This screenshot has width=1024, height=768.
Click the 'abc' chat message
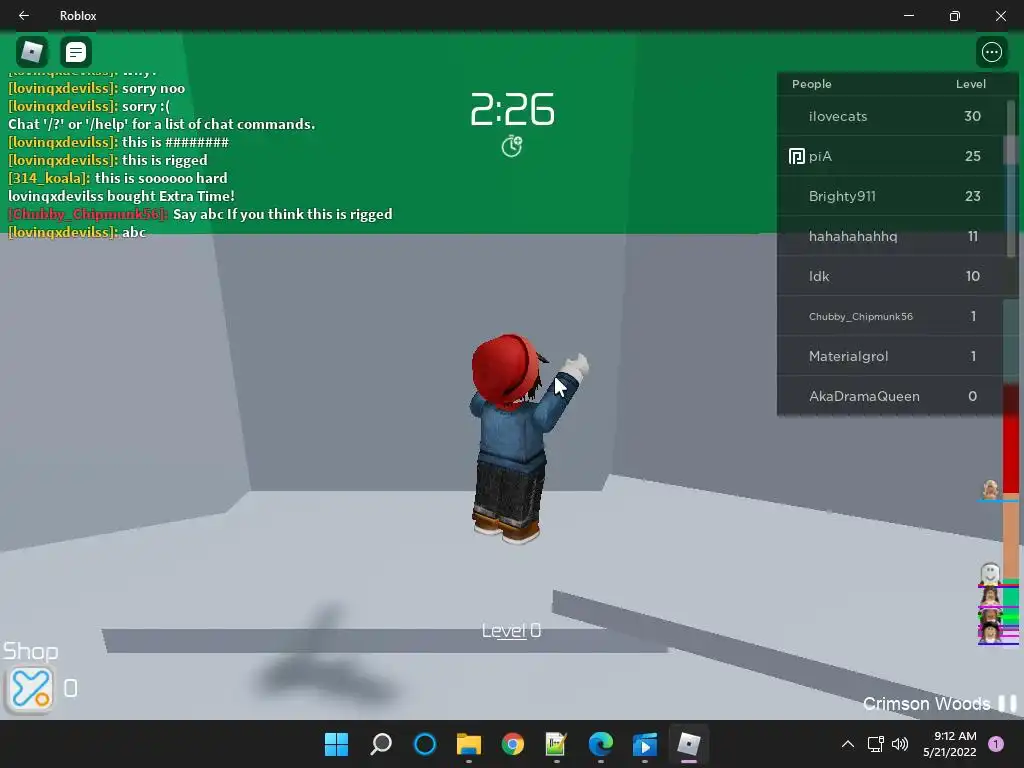[x=134, y=232]
